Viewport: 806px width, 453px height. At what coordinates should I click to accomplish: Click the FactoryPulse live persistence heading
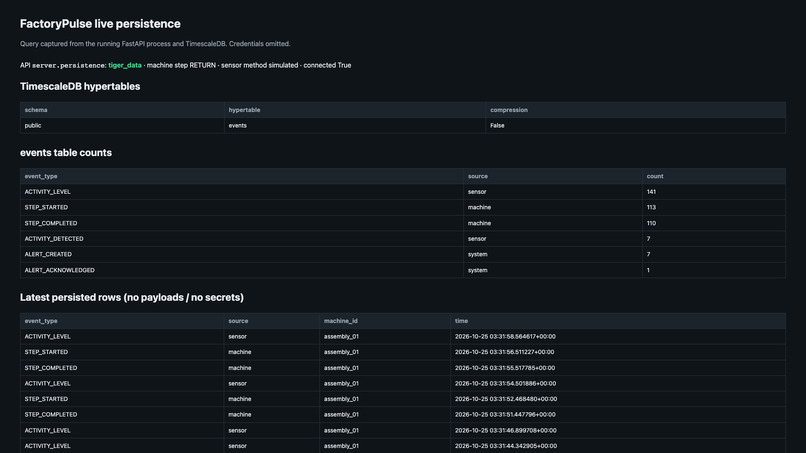[x=100, y=24]
